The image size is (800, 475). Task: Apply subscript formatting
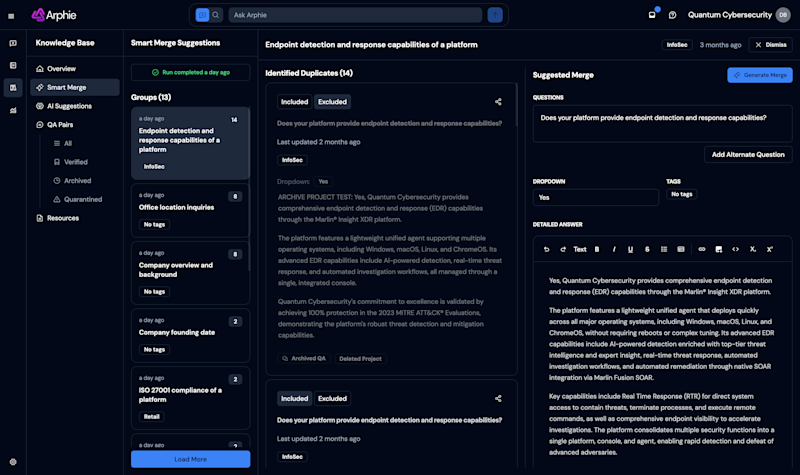tap(753, 249)
